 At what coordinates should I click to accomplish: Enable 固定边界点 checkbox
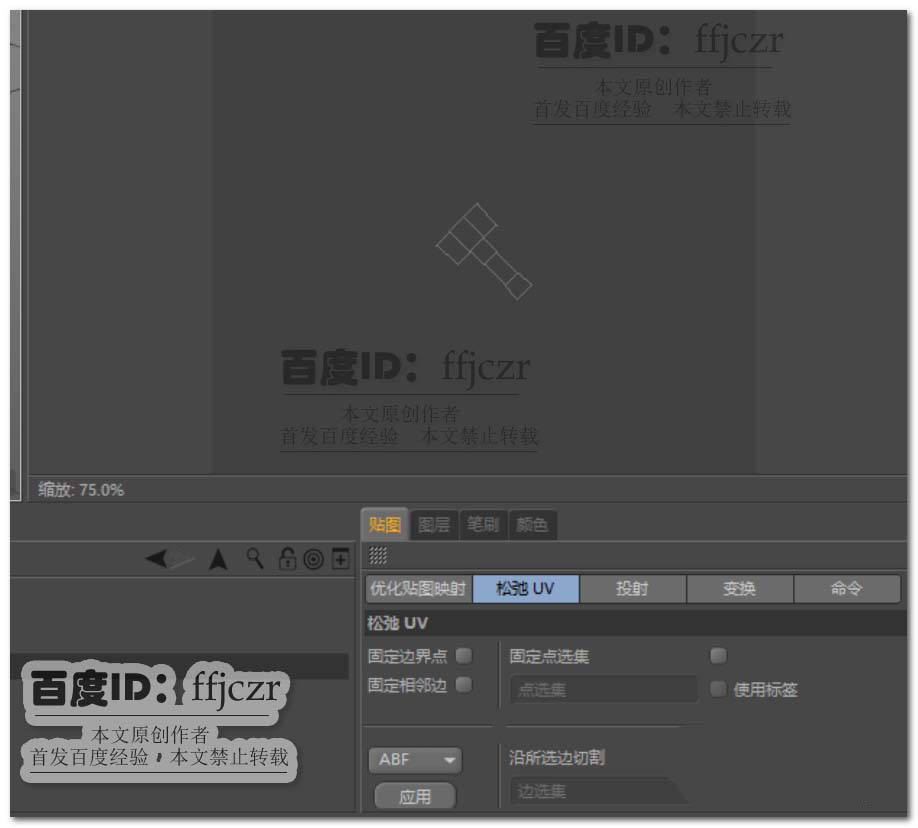click(464, 655)
